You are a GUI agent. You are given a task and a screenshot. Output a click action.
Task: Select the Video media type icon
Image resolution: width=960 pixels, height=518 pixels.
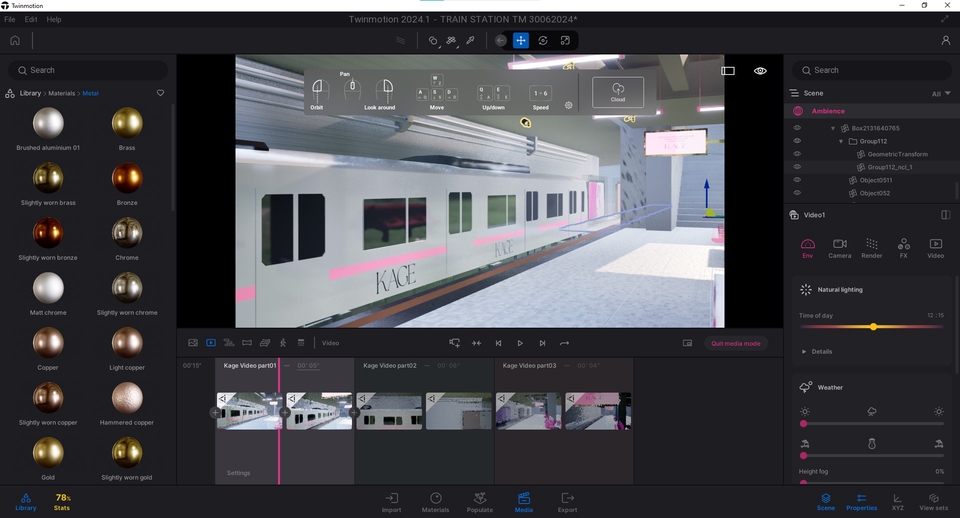pos(211,343)
